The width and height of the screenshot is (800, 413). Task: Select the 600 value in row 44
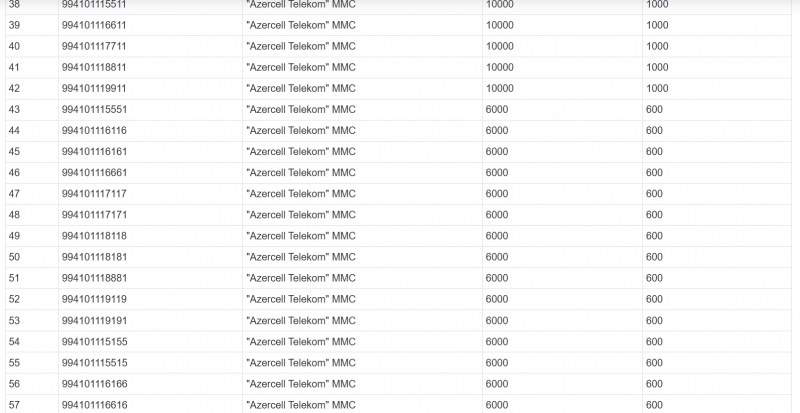(654, 130)
